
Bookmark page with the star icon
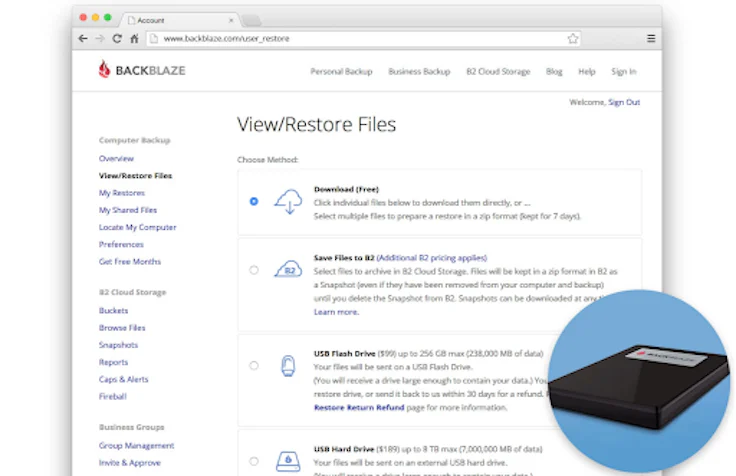point(573,38)
